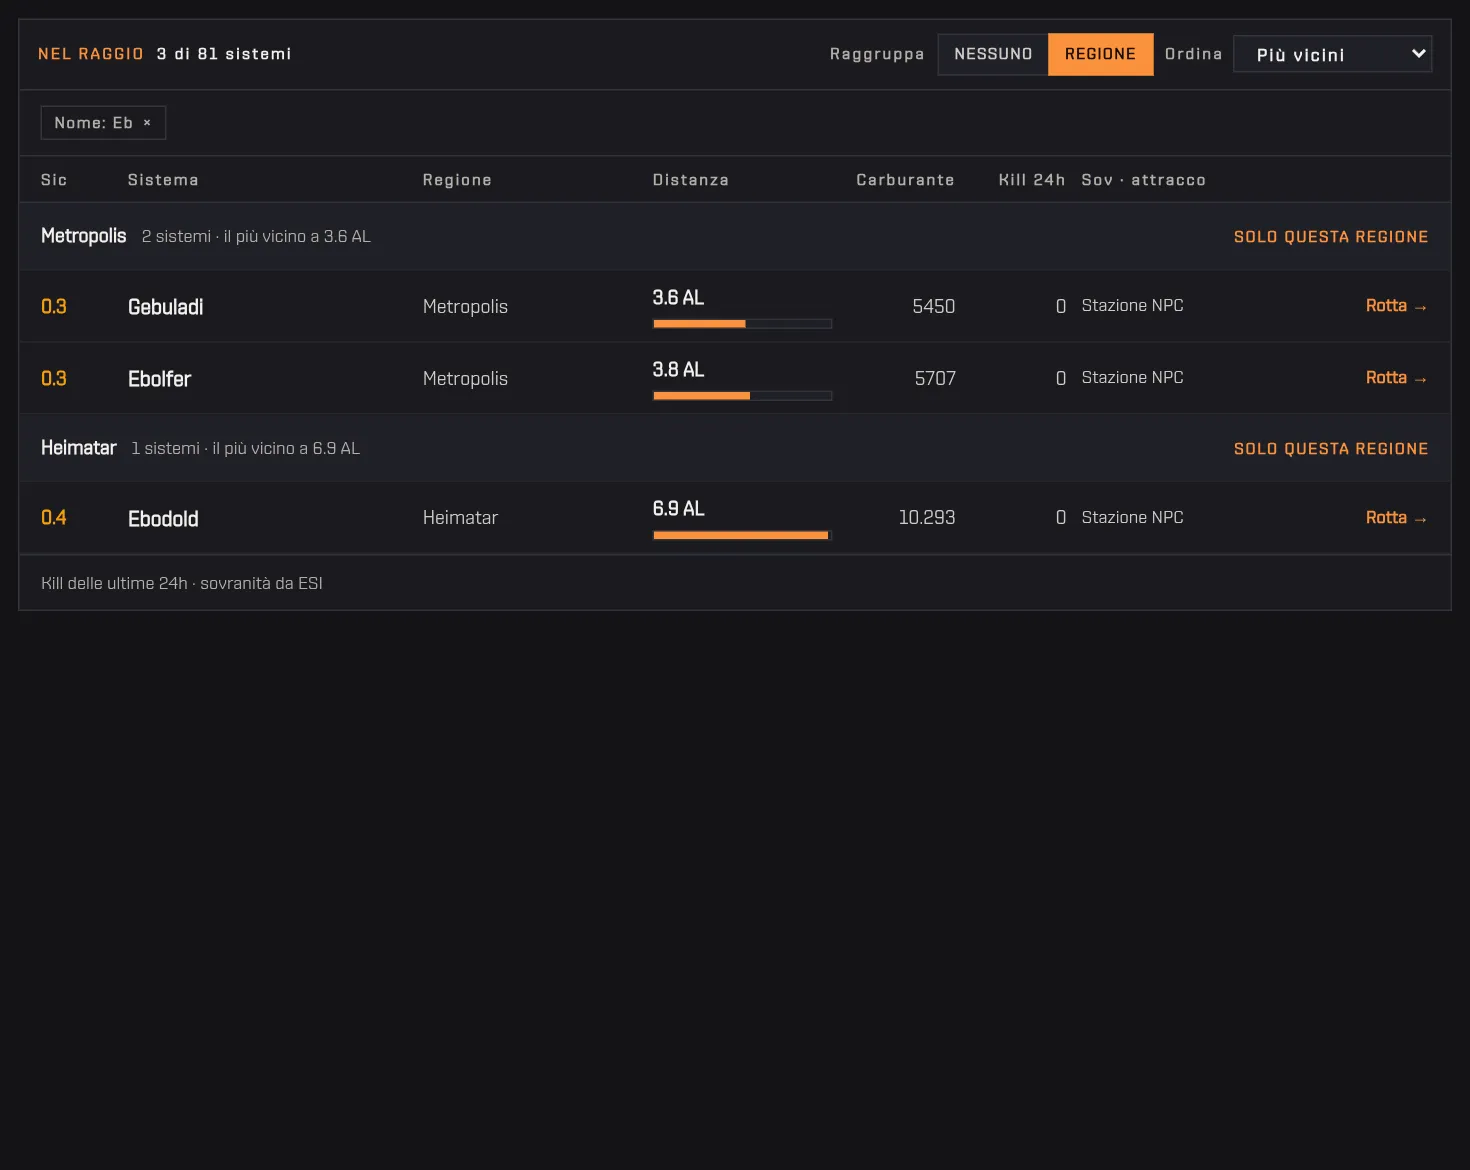Image resolution: width=1470 pixels, height=1170 pixels.
Task: Click the Heimatar group header title
Action: pyautogui.click(x=78, y=448)
